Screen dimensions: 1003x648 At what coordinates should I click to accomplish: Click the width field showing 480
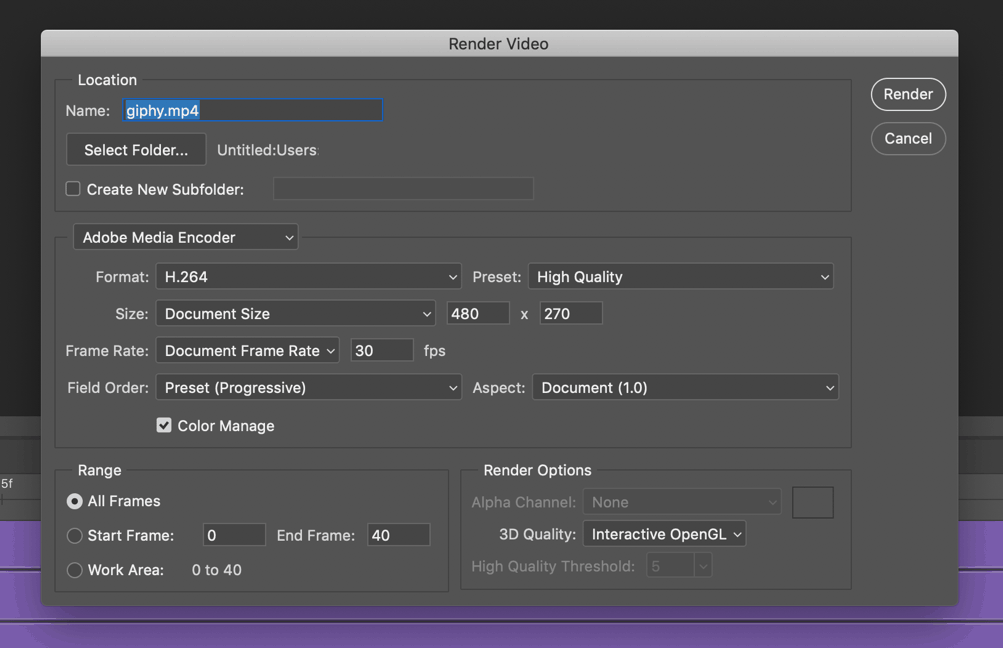tap(478, 313)
